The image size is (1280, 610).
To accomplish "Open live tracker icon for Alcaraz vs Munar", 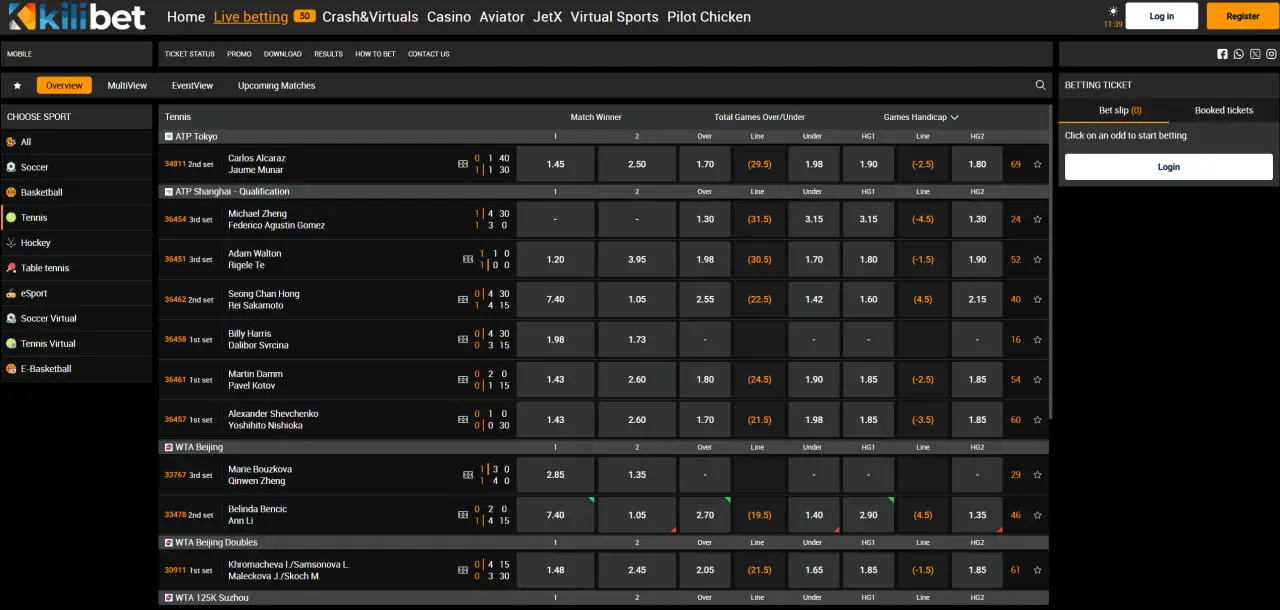I will (463, 164).
